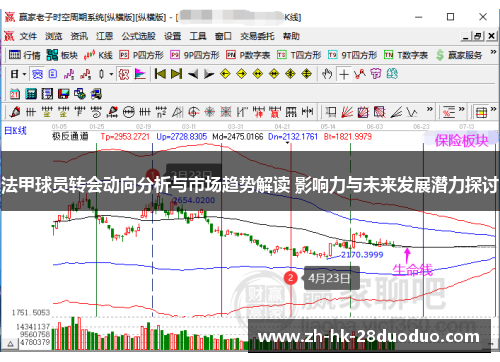The height and width of the screenshot is (362, 500).
Task: Select the pencil drawing tool
Action: tap(15, 112)
